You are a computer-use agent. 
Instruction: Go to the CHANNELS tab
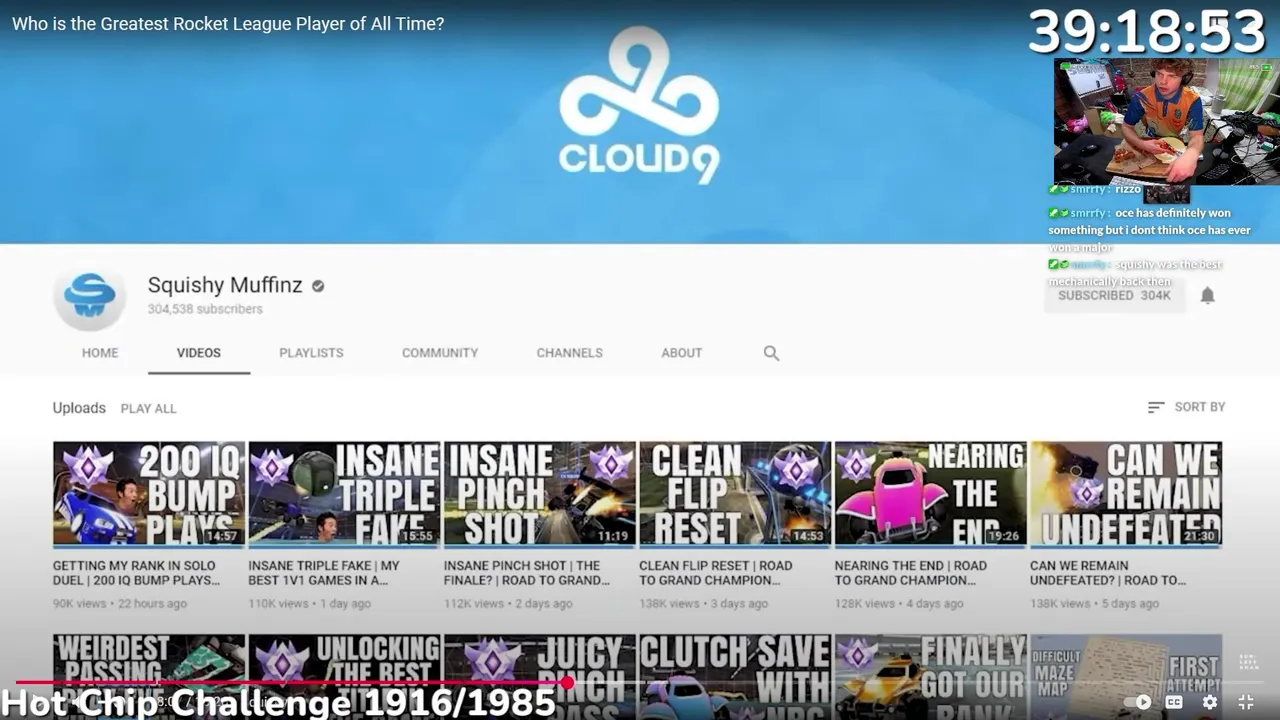(569, 353)
